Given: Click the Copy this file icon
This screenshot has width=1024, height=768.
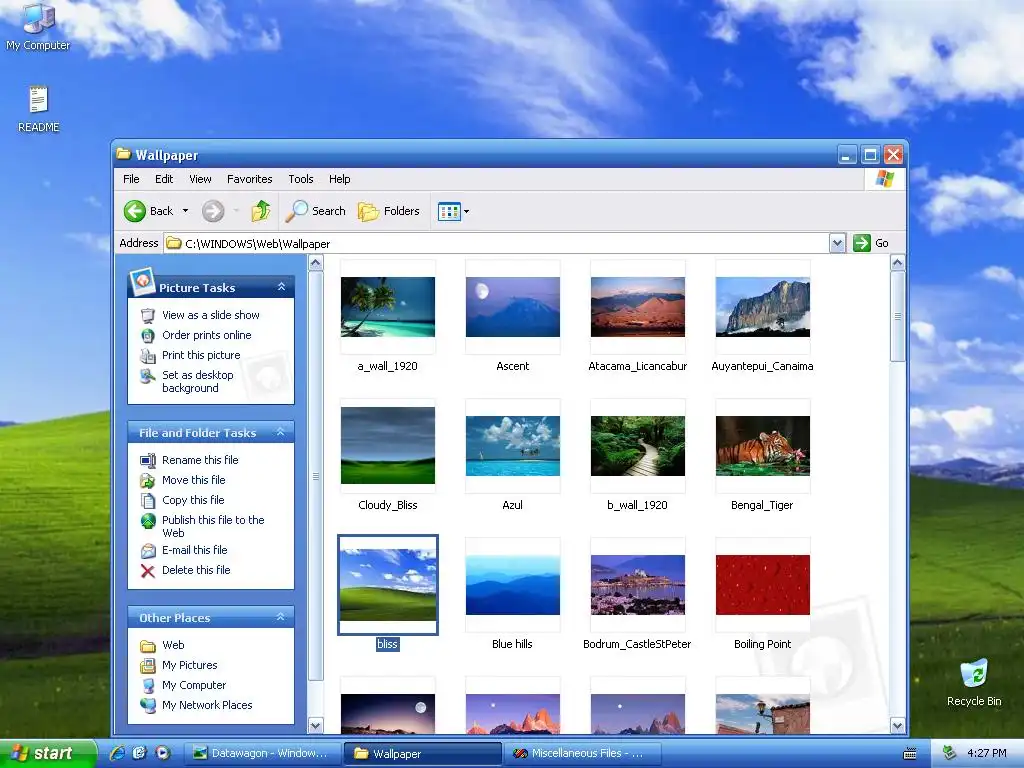Looking at the screenshot, I should click(148, 501).
